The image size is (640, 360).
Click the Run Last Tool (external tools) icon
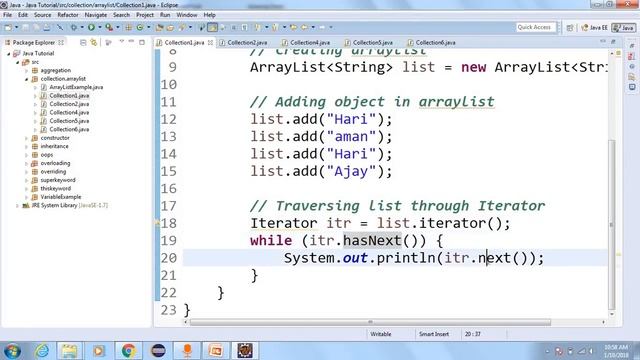[109, 27]
